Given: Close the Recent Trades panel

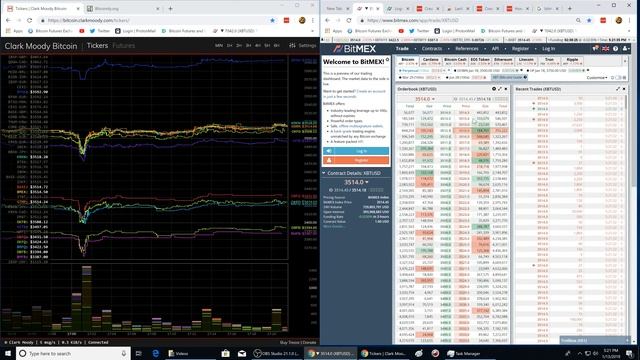Looking at the screenshot, I should click(624, 89).
